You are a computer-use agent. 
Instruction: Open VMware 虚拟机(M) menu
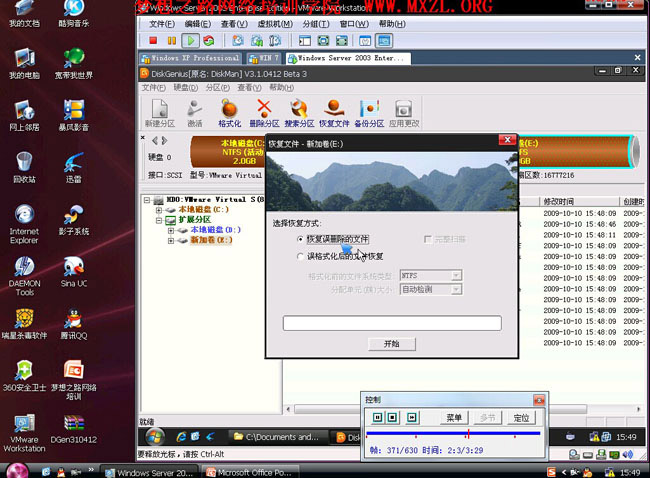click(x=275, y=24)
